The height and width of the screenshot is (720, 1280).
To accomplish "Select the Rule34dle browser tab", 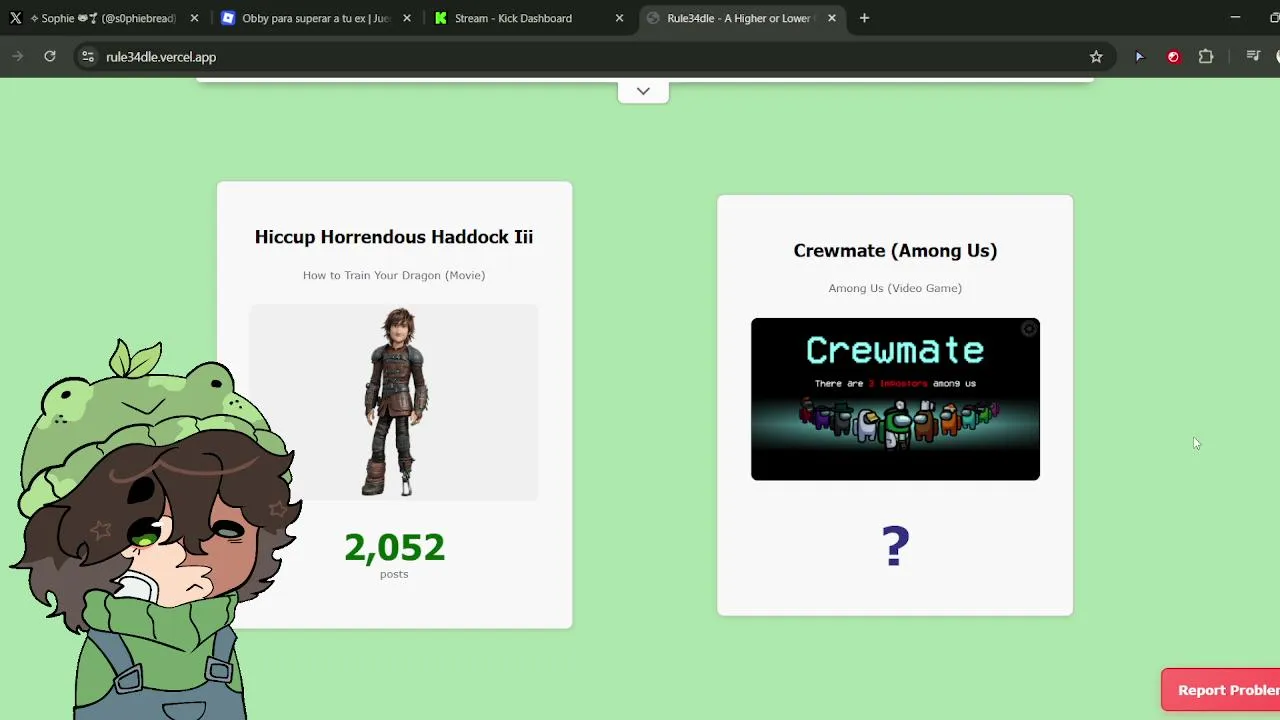I will pos(740,18).
